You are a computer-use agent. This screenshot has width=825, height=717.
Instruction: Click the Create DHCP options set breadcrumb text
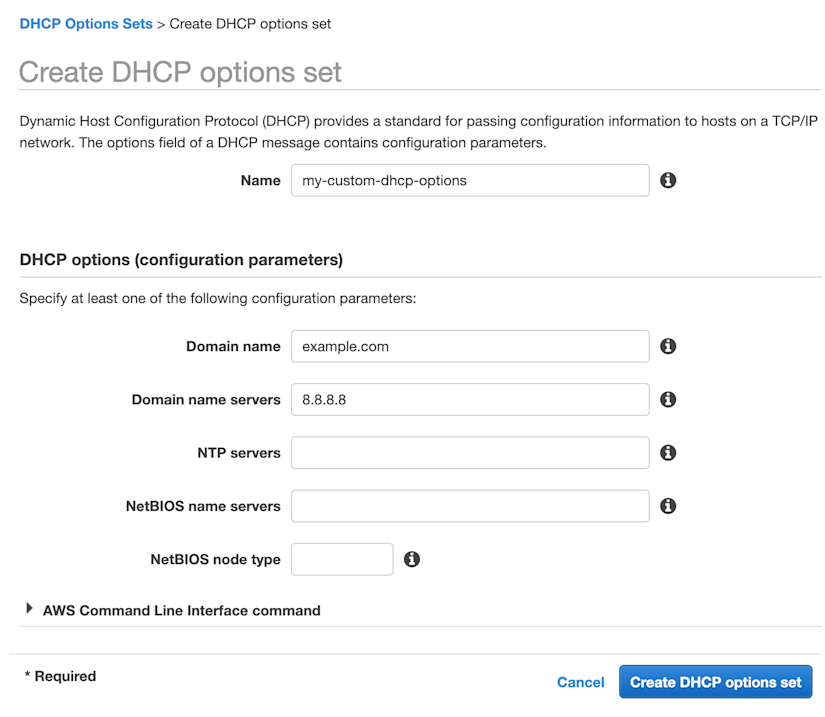[x=250, y=24]
